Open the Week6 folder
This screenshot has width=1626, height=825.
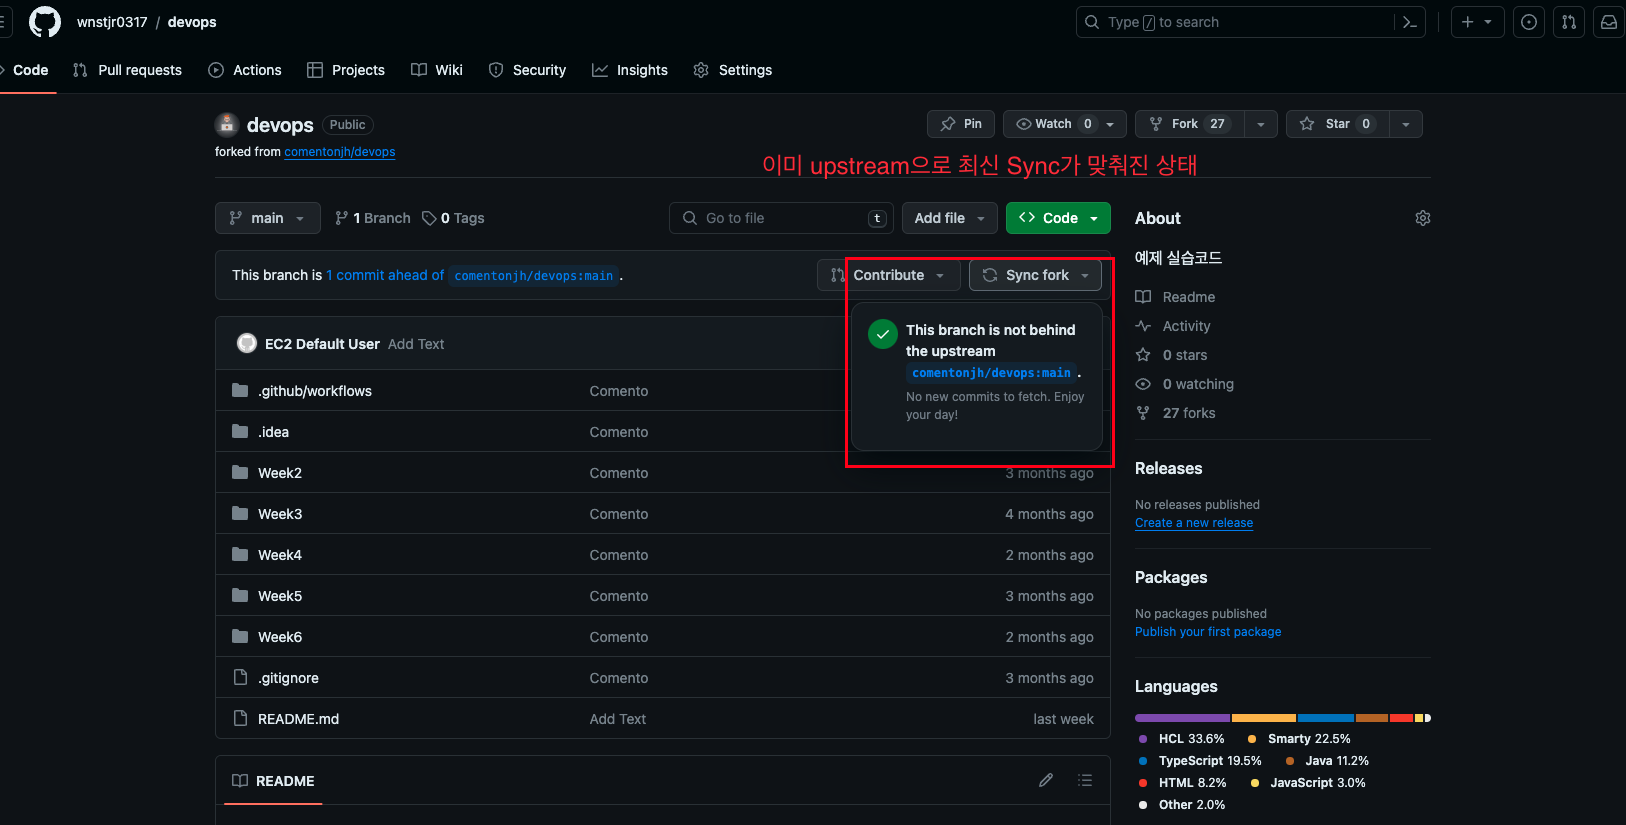(280, 637)
